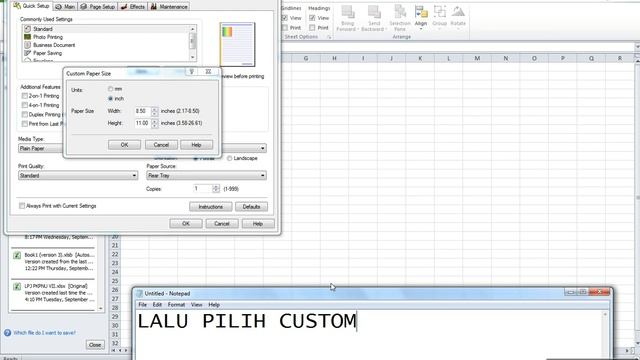Enable 4-on-1 Printing checkbox

tap(25, 105)
